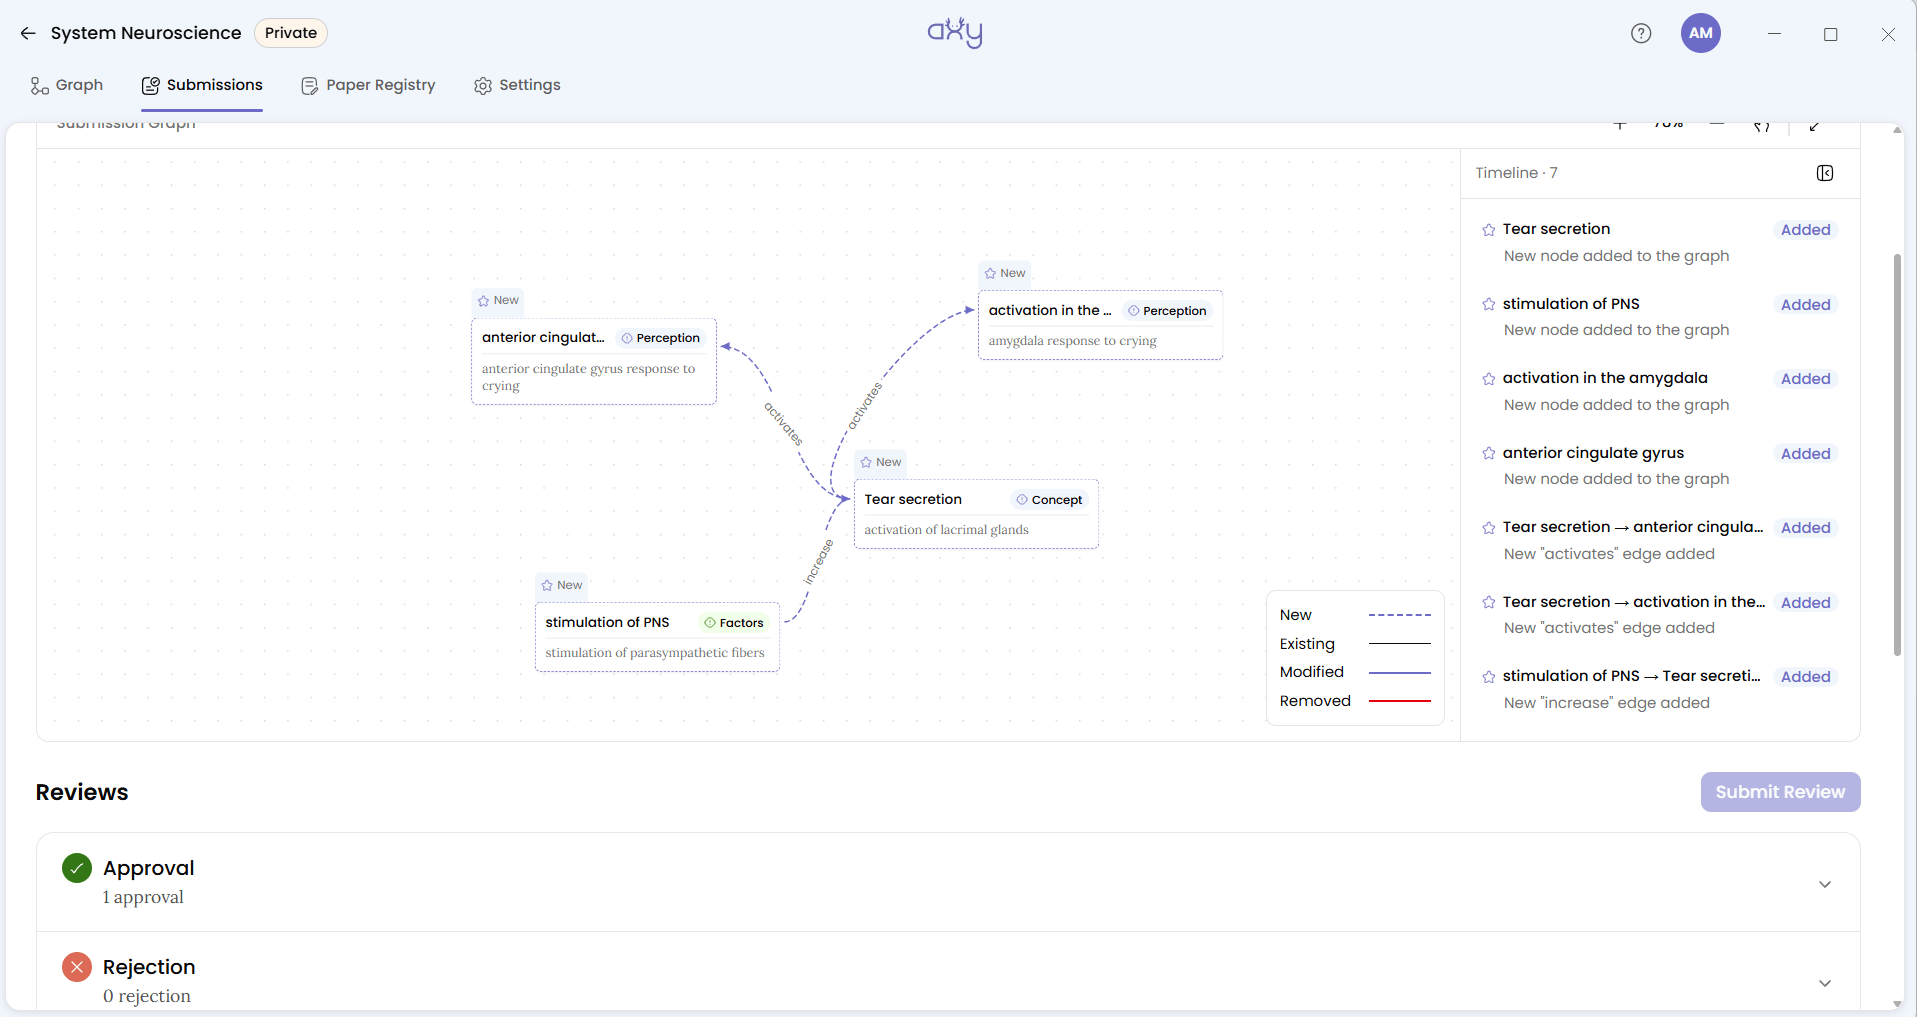Select the stimulation of PNS graph node
The height and width of the screenshot is (1017, 1917).
(657, 637)
